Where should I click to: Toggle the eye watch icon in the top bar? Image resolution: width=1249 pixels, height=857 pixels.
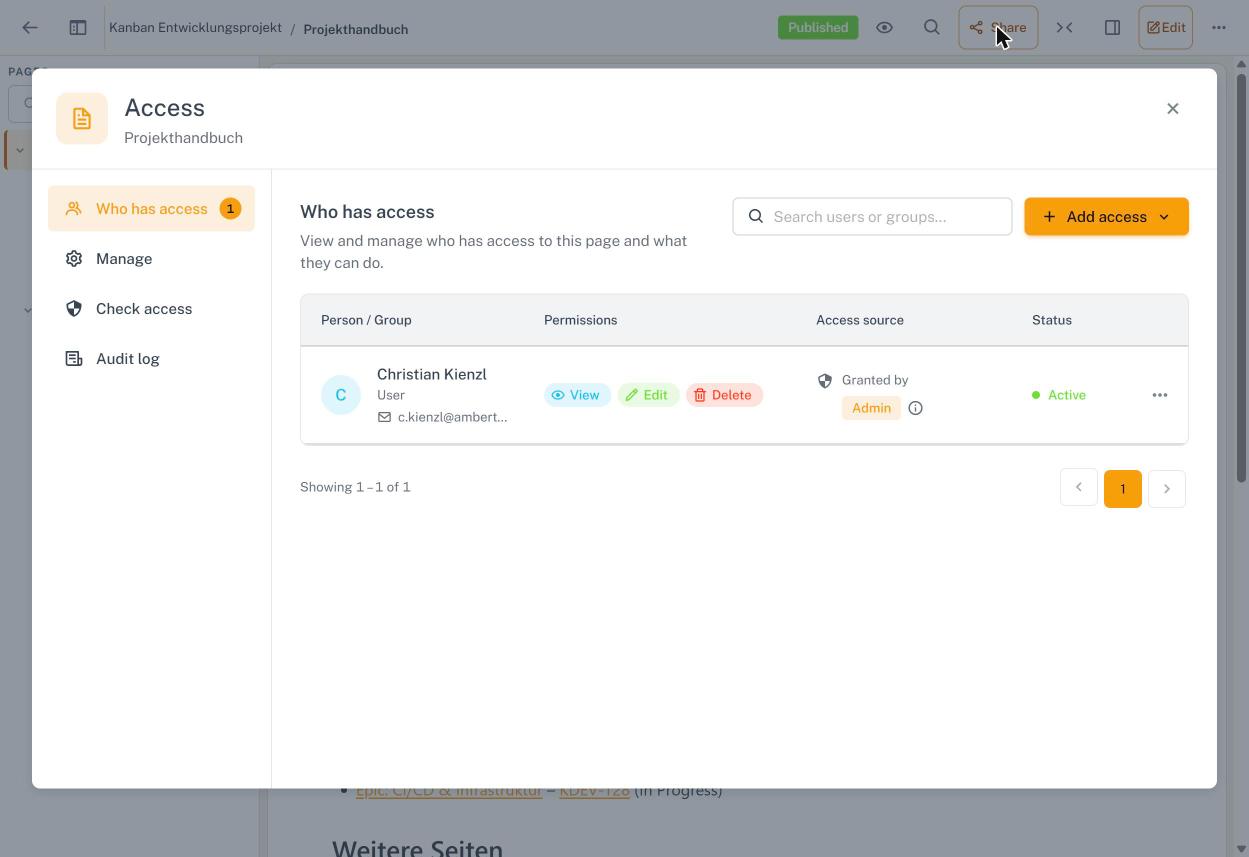(x=884, y=28)
